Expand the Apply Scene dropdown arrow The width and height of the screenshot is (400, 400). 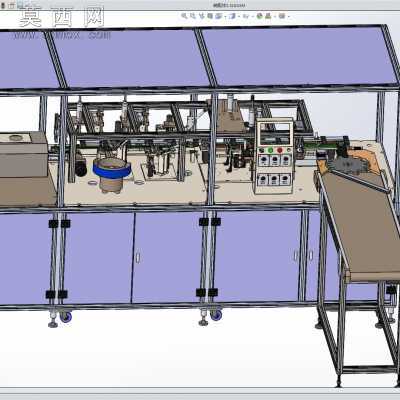click(275, 16)
